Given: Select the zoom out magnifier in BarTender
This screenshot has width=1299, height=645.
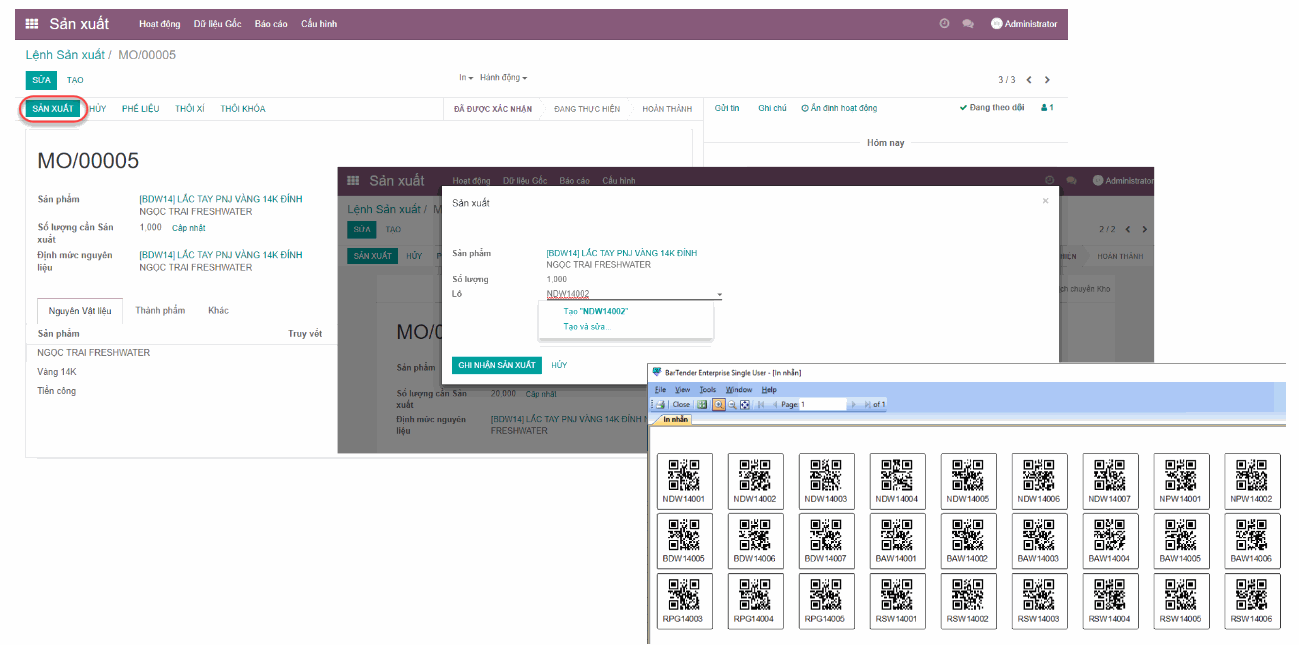Looking at the screenshot, I should click(732, 404).
